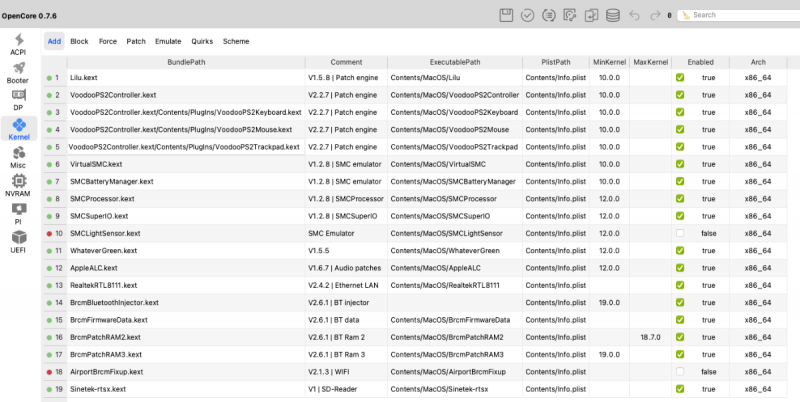
Task: Click the undo arrow icon
Action: (x=634, y=15)
